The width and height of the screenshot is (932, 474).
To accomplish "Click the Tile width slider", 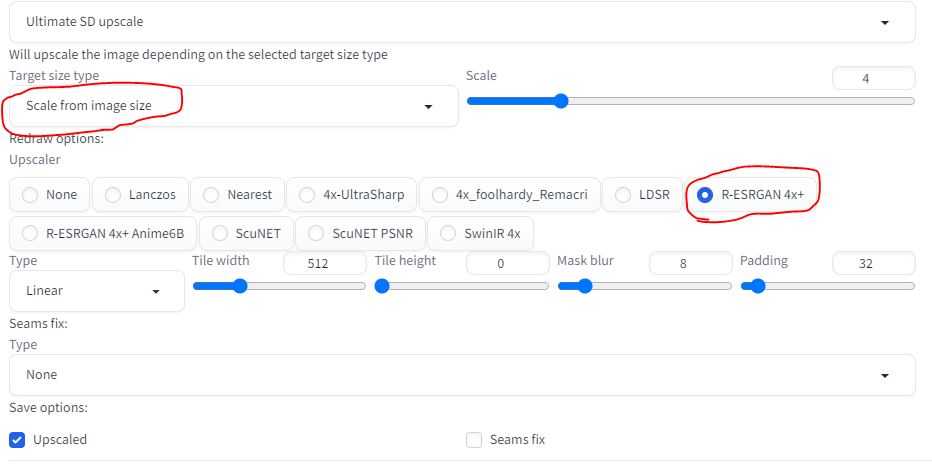I will [x=279, y=287].
